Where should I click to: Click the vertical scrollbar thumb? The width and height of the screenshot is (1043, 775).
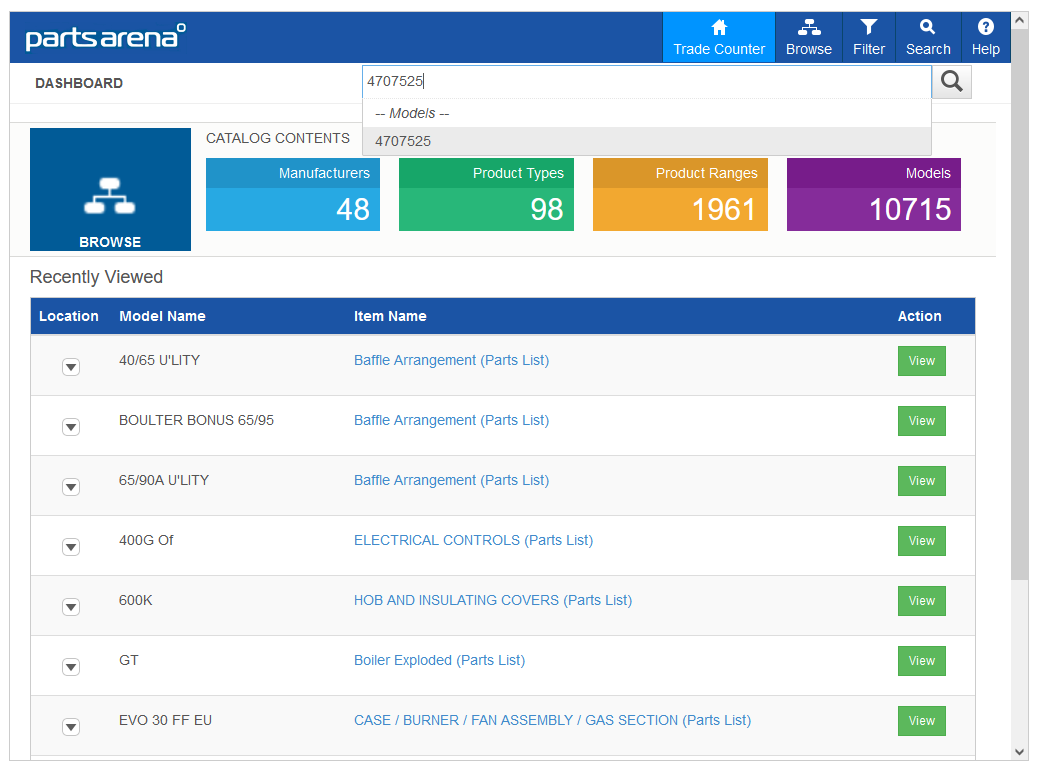coord(1019,305)
